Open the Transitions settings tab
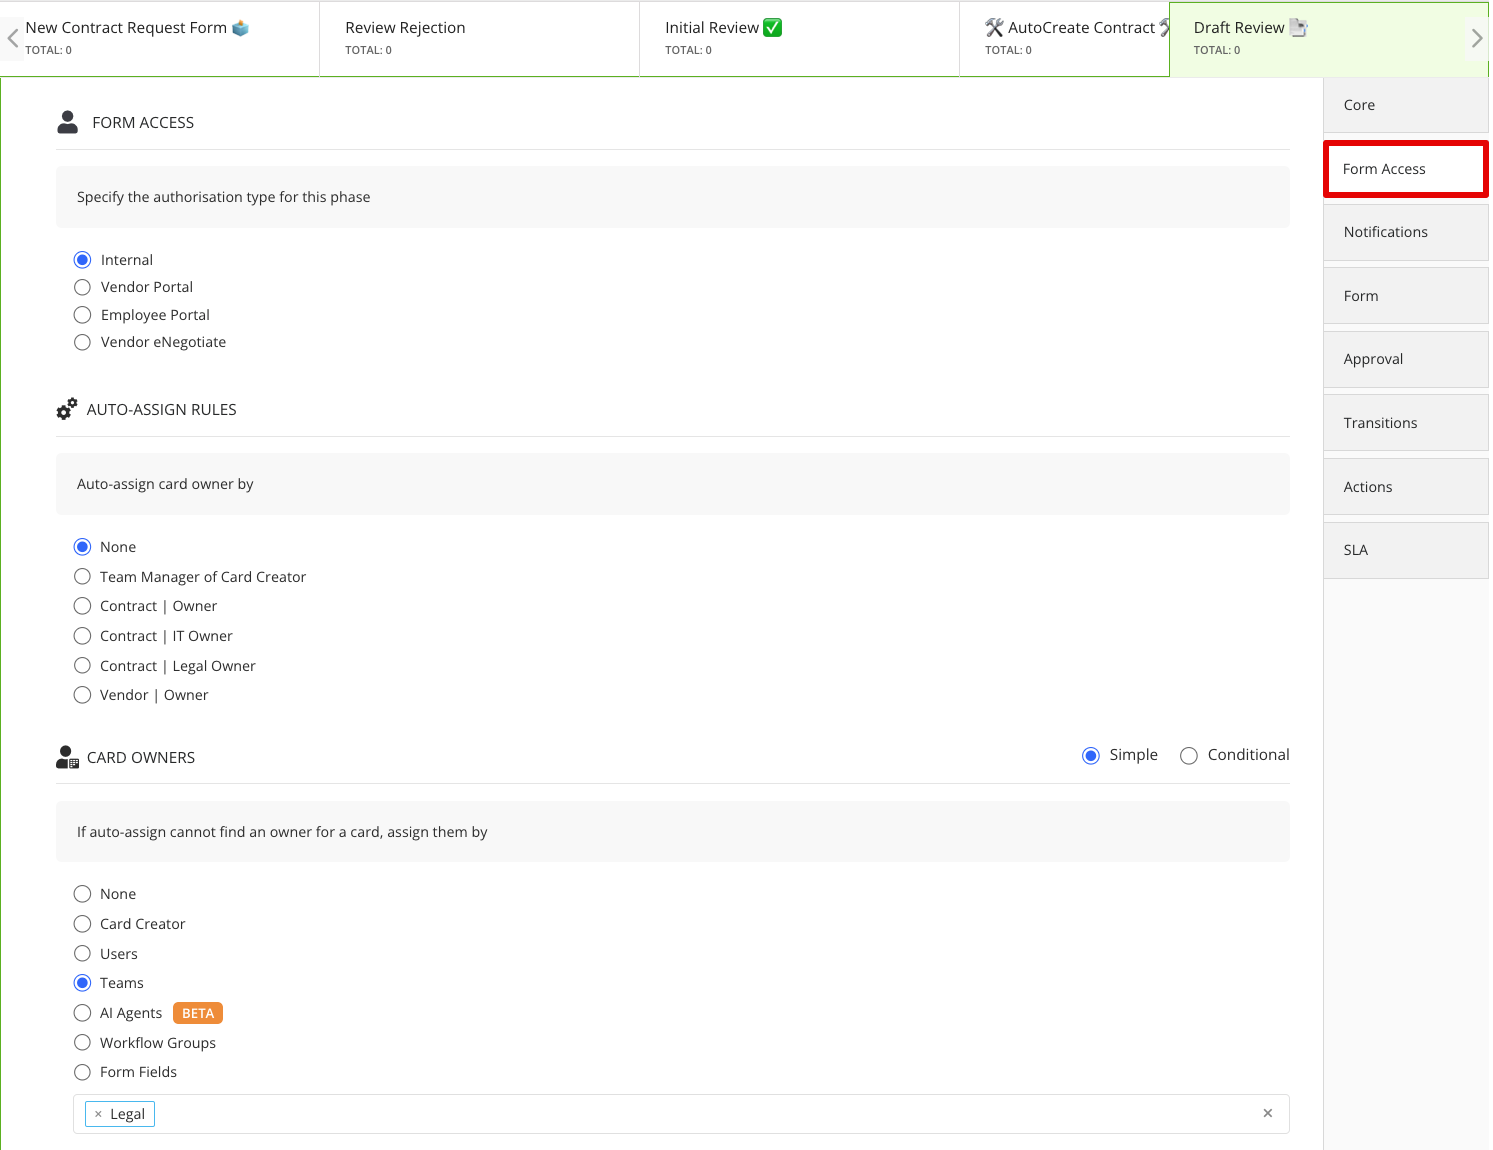The image size is (1493, 1150). 1406,423
